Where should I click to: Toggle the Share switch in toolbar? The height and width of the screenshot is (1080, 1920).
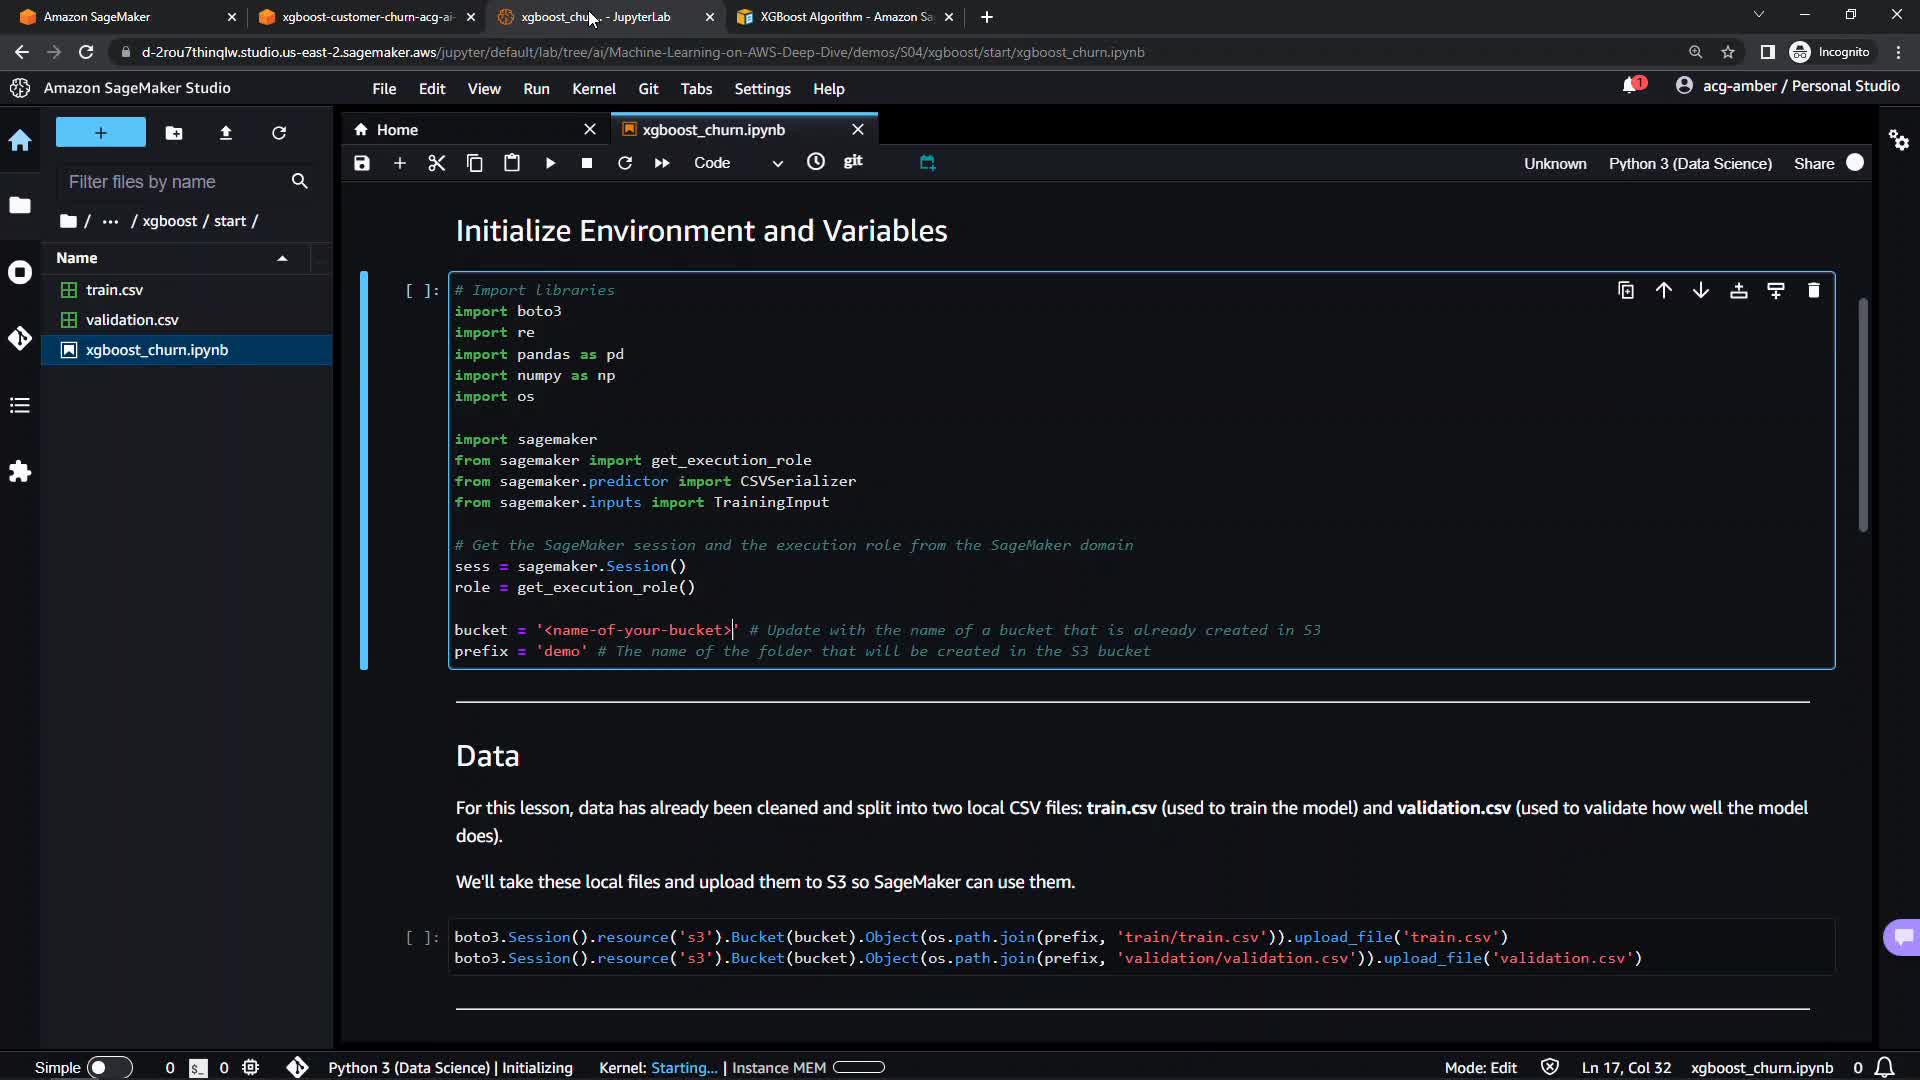point(1855,163)
